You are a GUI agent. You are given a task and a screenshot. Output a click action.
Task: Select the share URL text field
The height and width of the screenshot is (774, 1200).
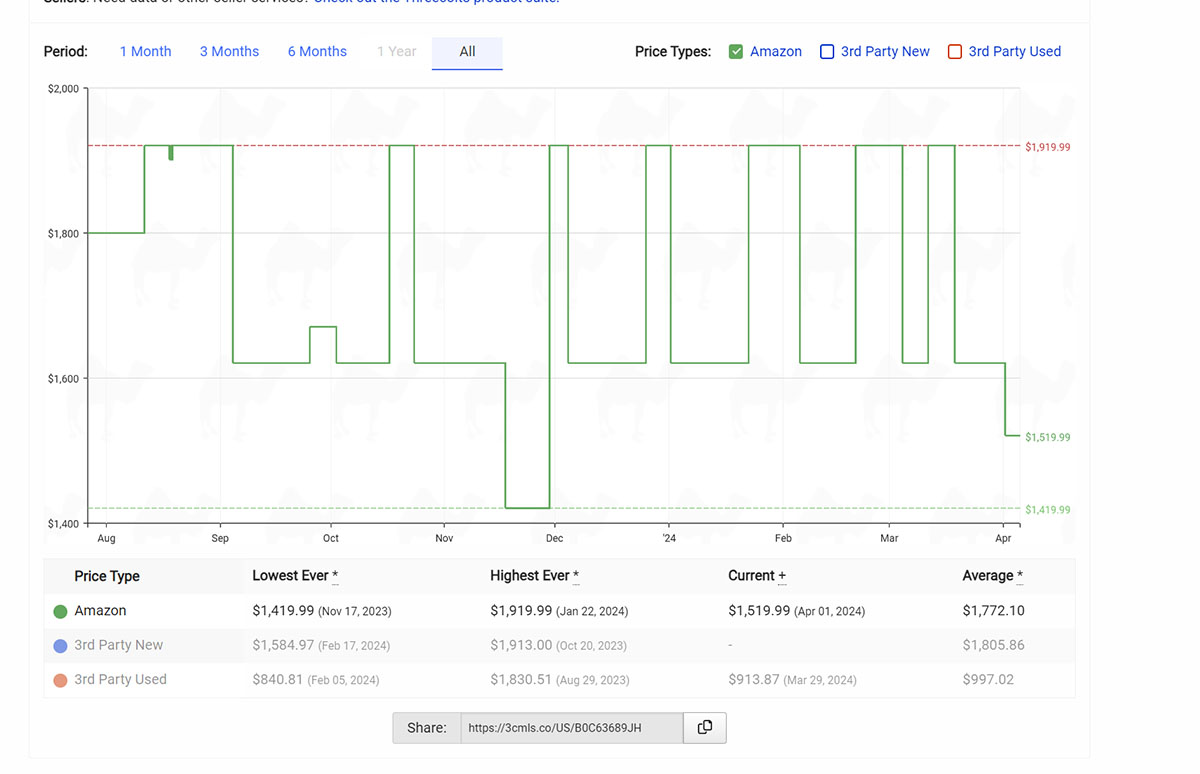coord(571,728)
